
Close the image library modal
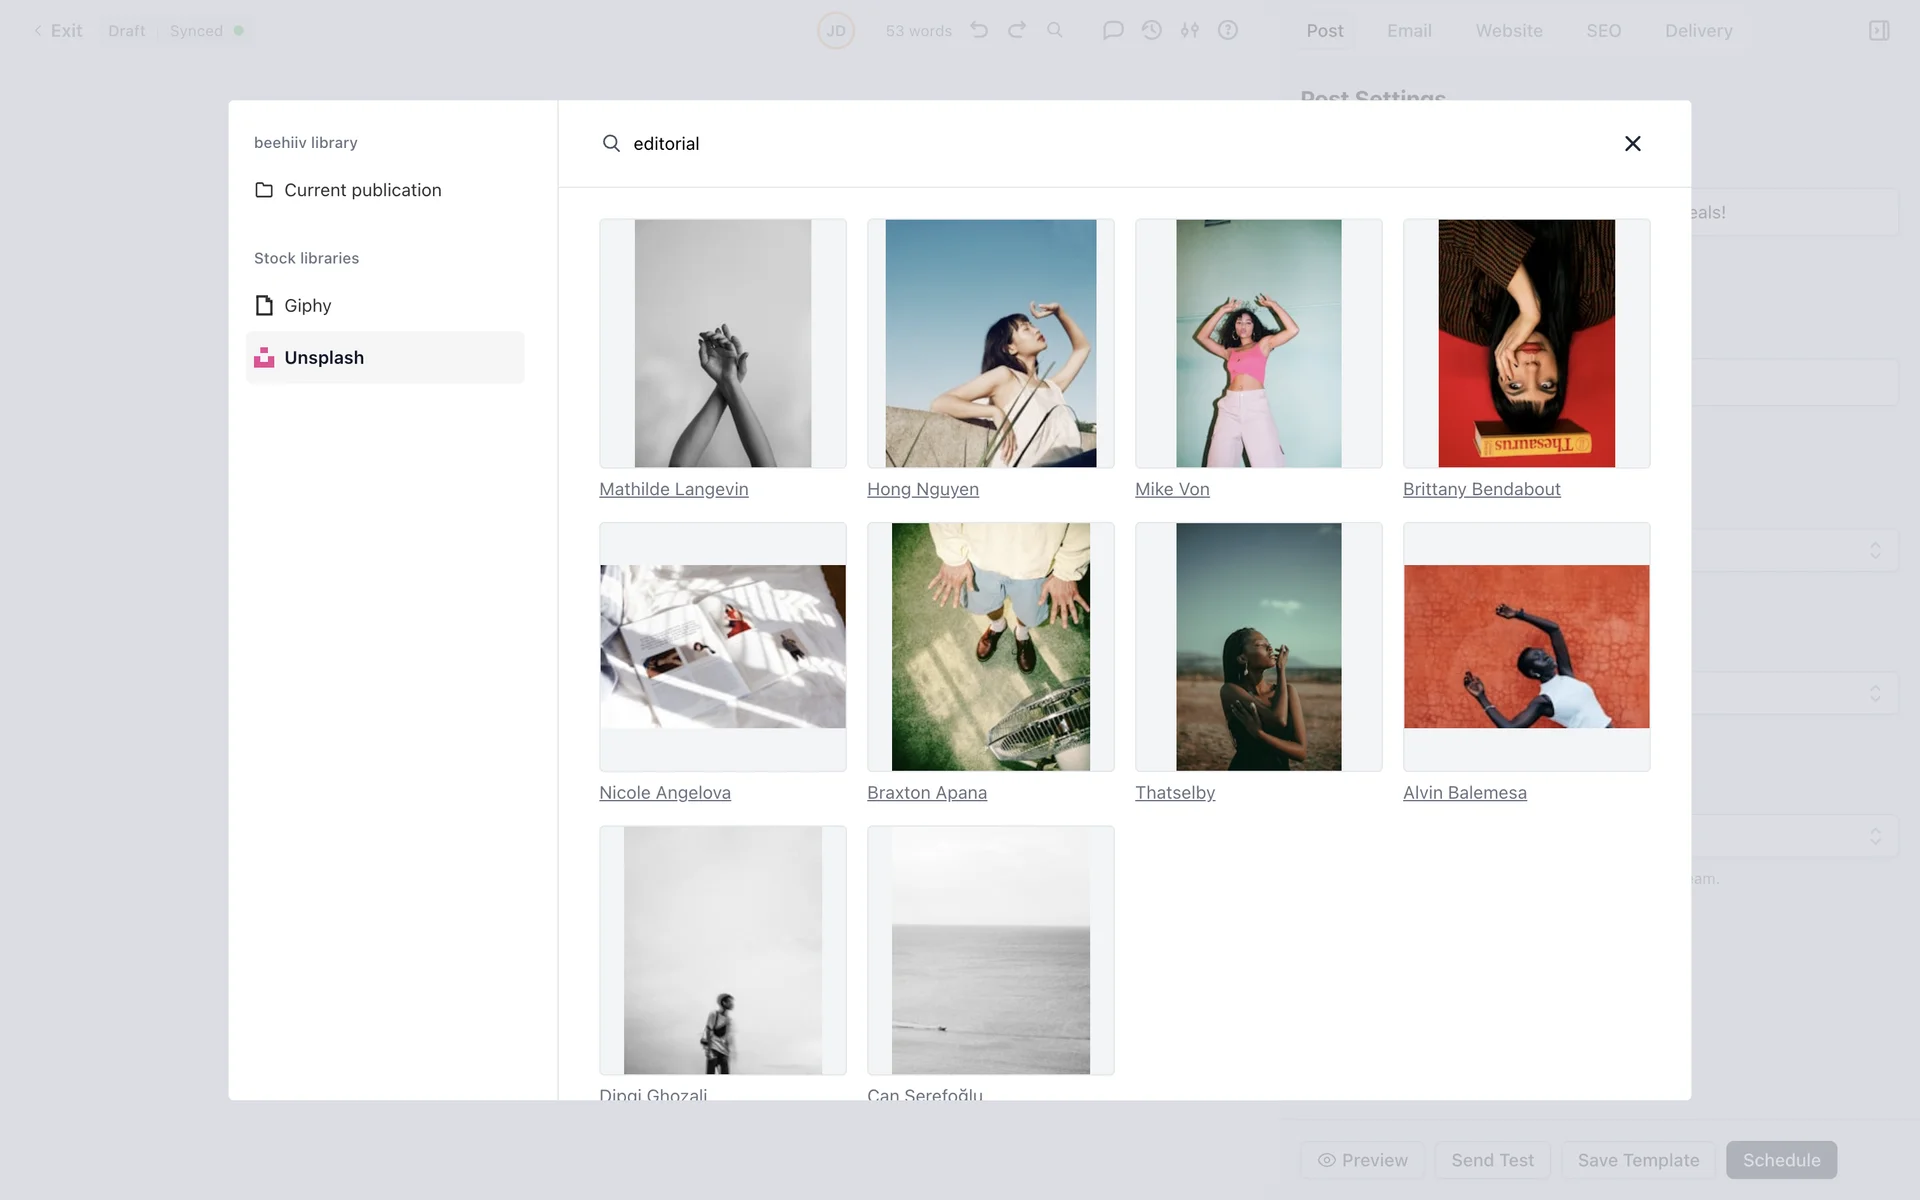point(1632,144)
